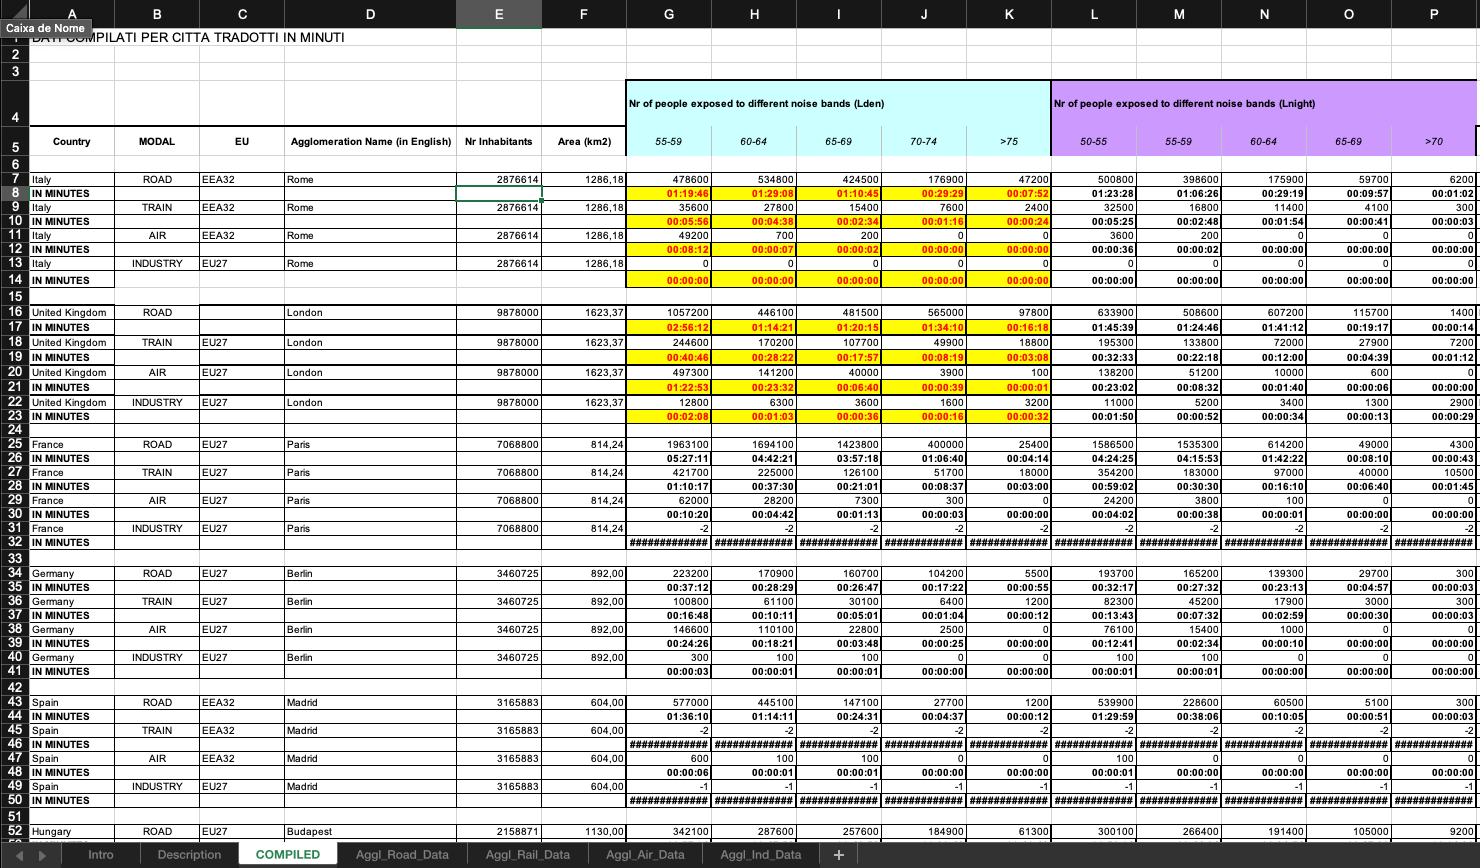Open the Aggl_Air_Data sheet tab
Screen dimensions: 1480x868
pyautogui.click(x=645, y=855)
